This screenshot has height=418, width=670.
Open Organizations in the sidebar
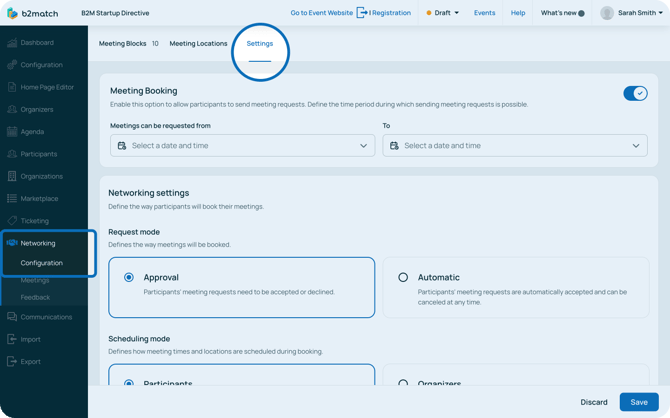tap(41, 176)
